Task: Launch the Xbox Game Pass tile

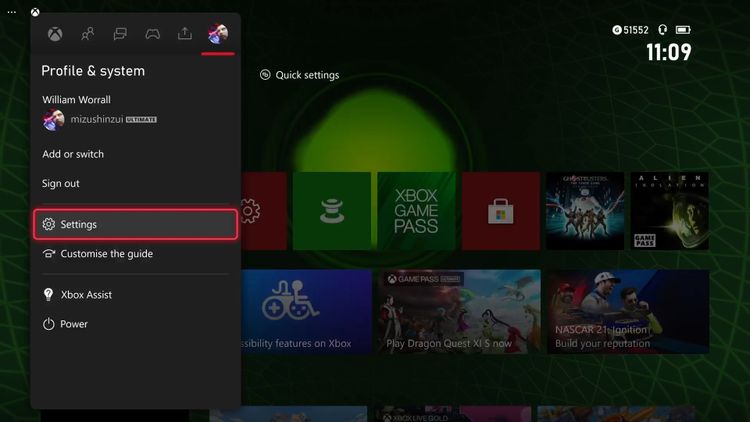Action: click(x=415, y=210)
